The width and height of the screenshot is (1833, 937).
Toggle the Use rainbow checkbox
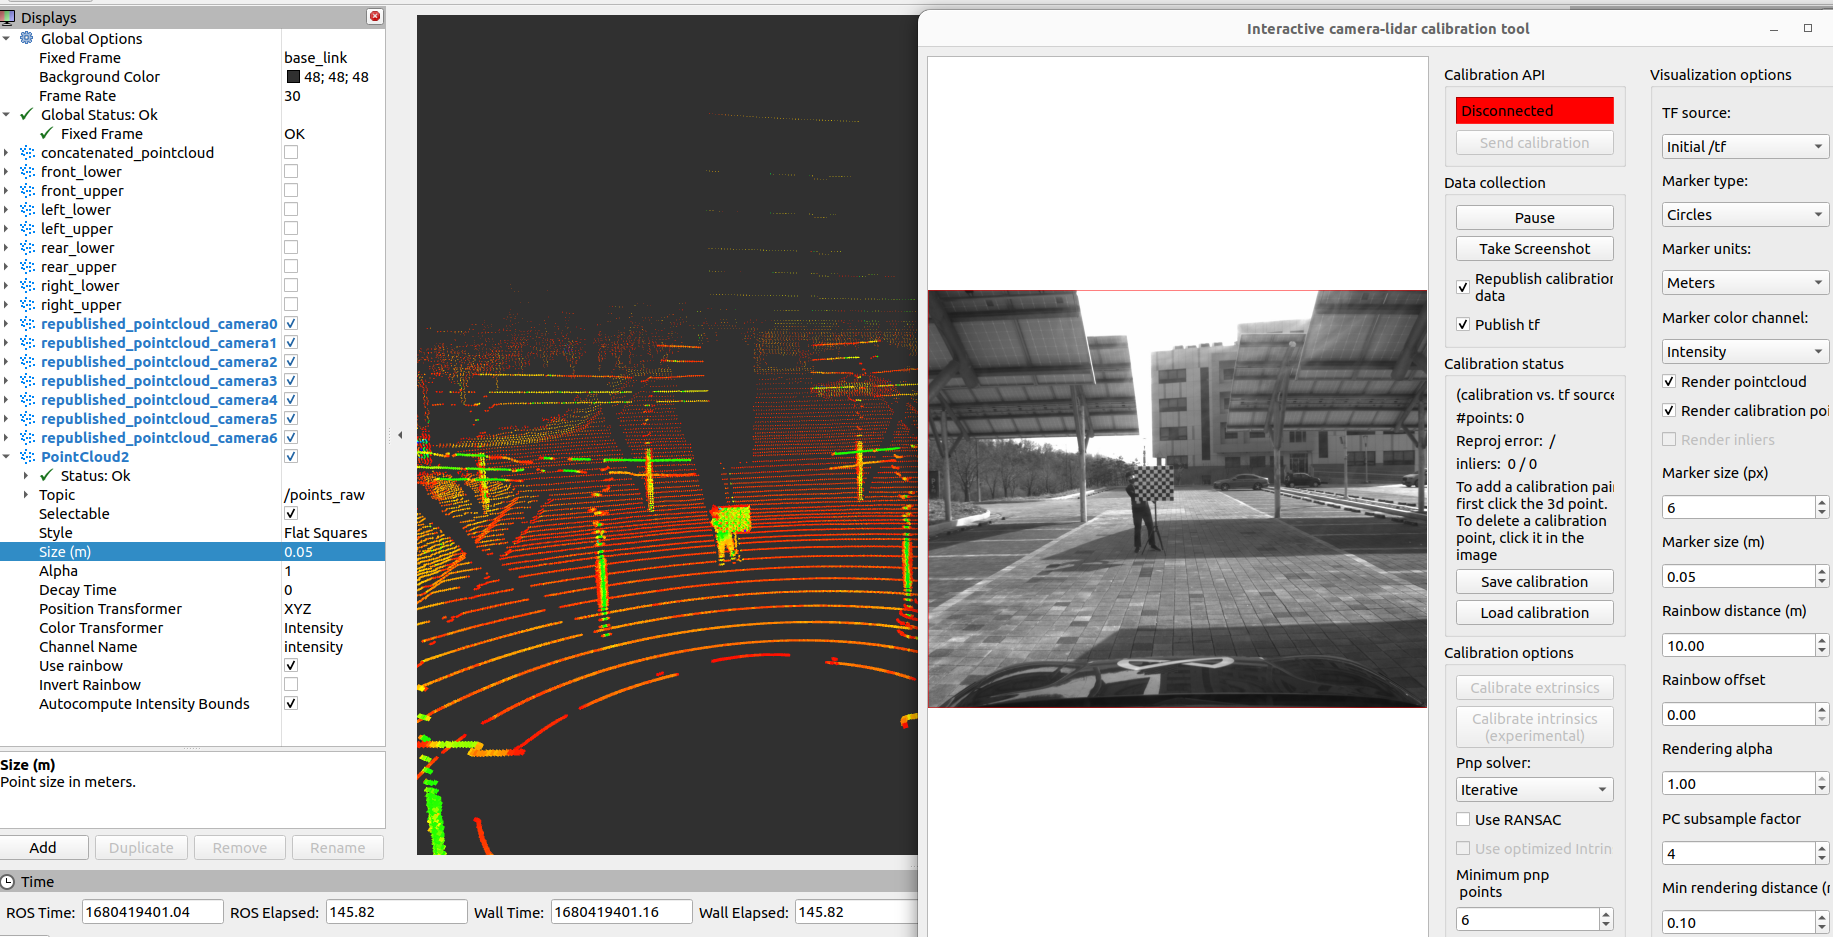[x=291, y=665]
